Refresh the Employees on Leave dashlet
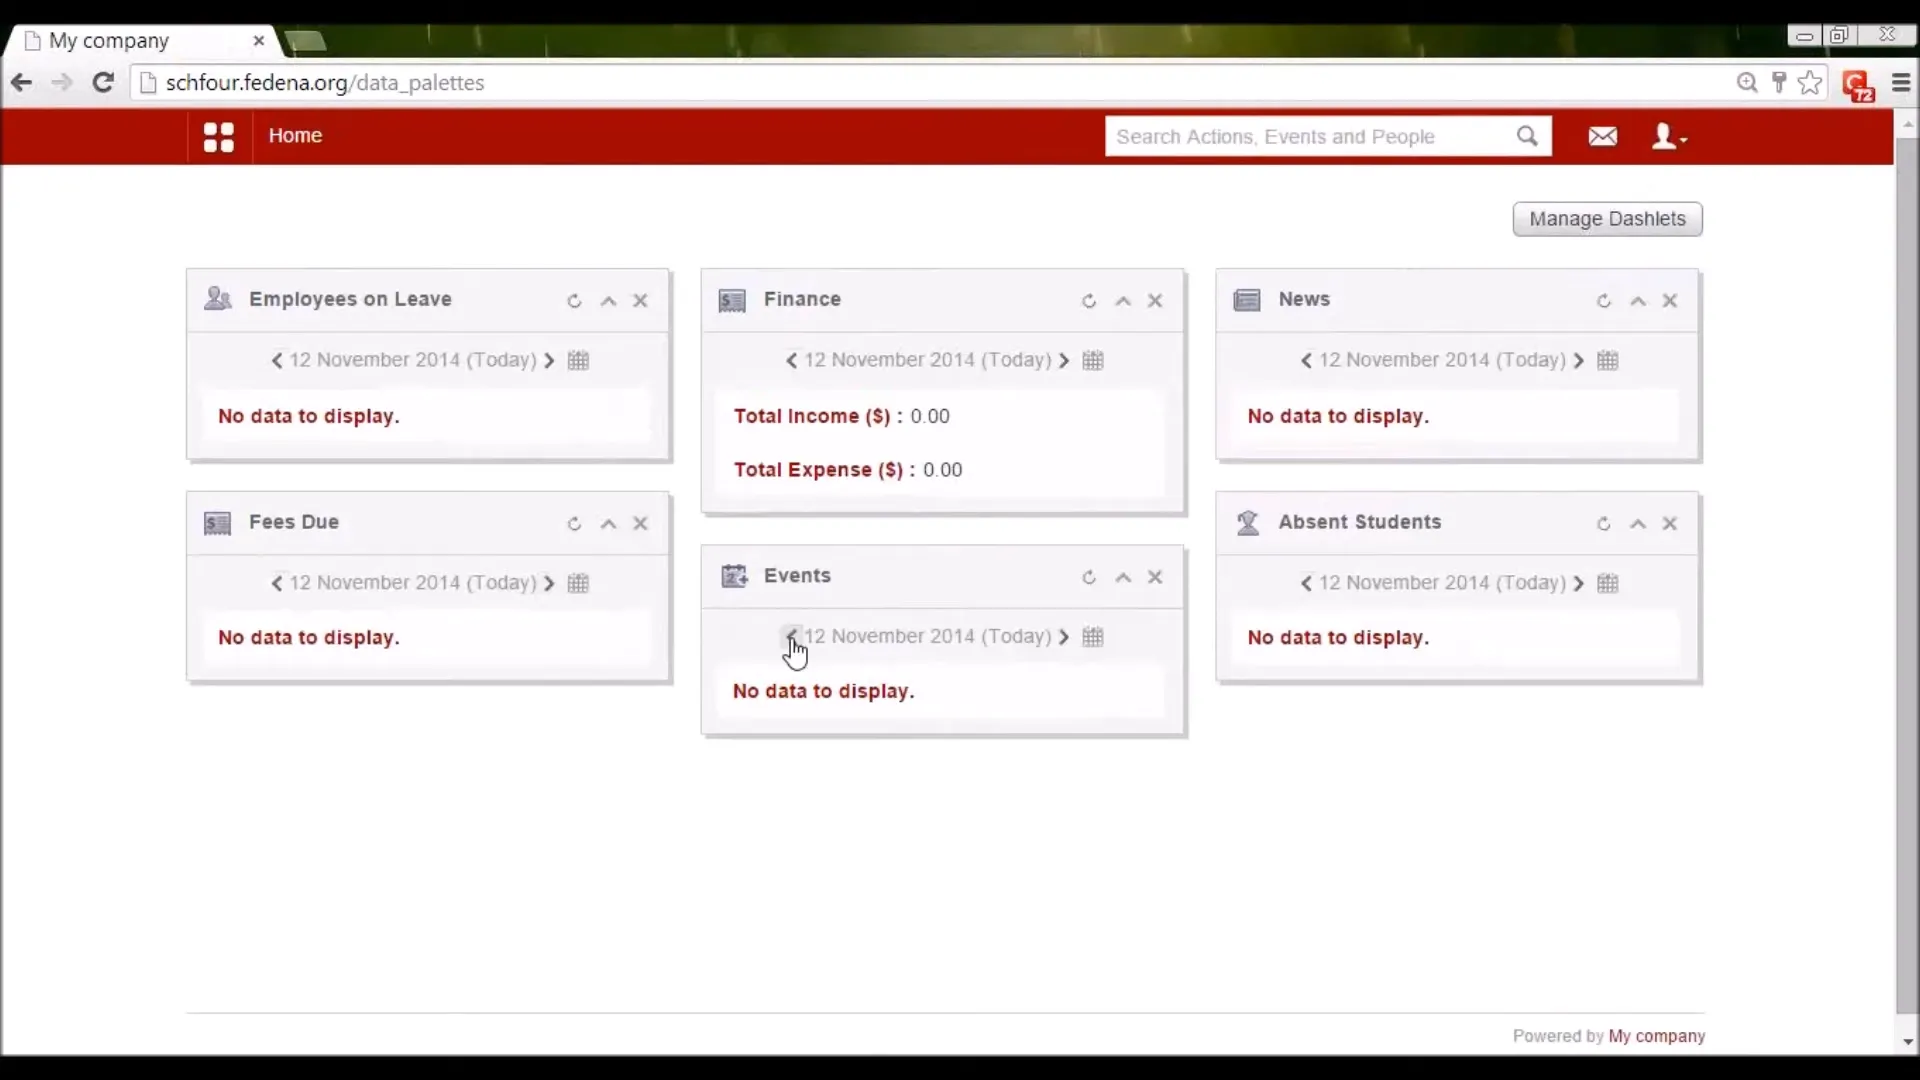Viewport: 1920px width, 1080px height. pyautogui.click(x=574, y=300)
